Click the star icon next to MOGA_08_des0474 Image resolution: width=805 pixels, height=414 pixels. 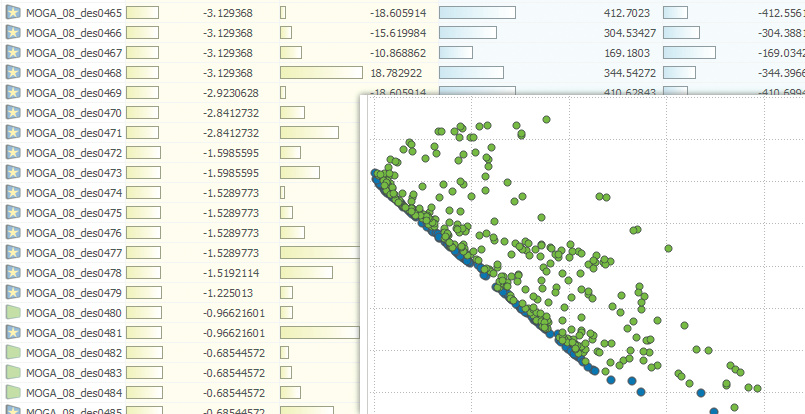[x=13, y=192]
